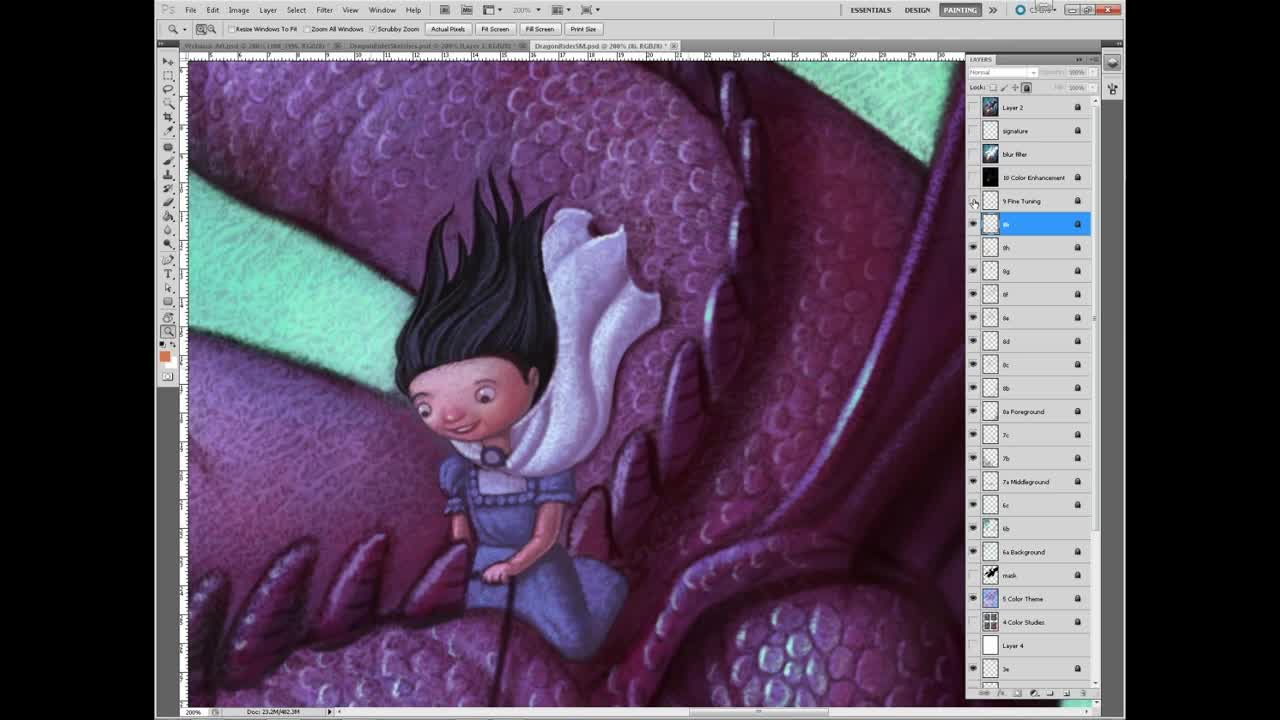Click lock transparent pixels icon
Screen dimensions: 1280x720
pos(993,88)
